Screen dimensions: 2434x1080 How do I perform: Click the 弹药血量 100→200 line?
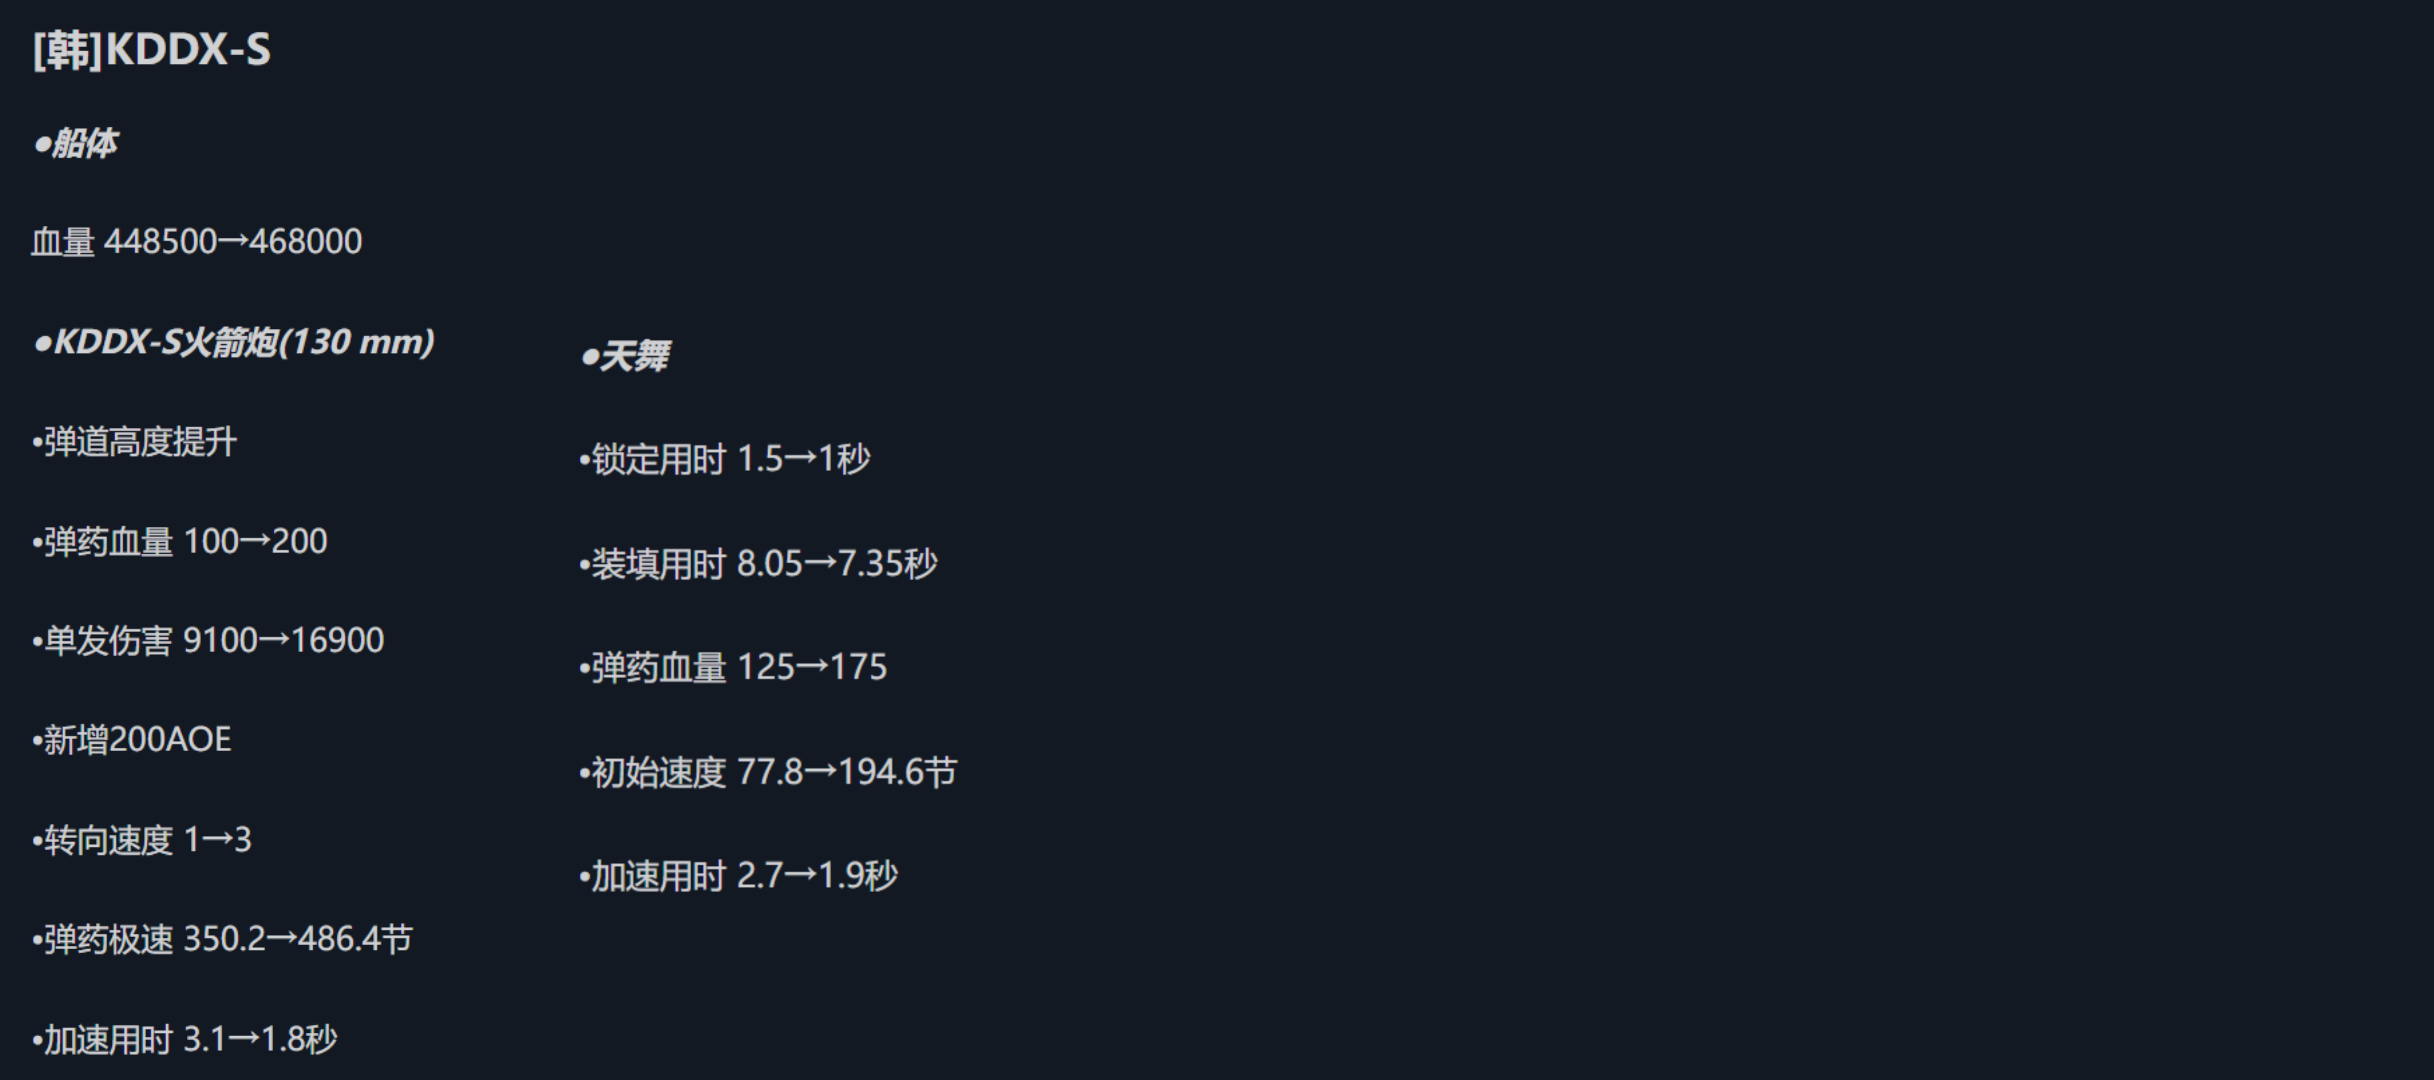coord(180,541)
